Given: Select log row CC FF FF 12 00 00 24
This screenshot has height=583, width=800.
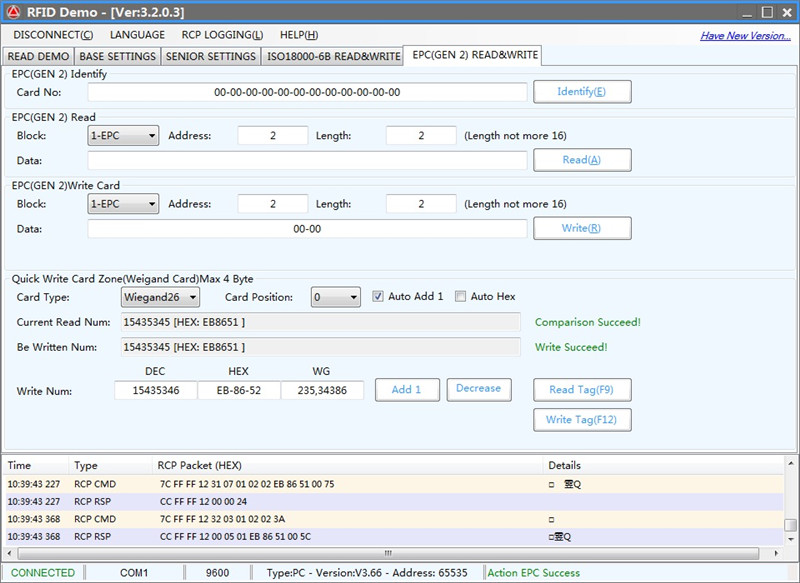Looking at the screenshot, I should pos(394,501).
